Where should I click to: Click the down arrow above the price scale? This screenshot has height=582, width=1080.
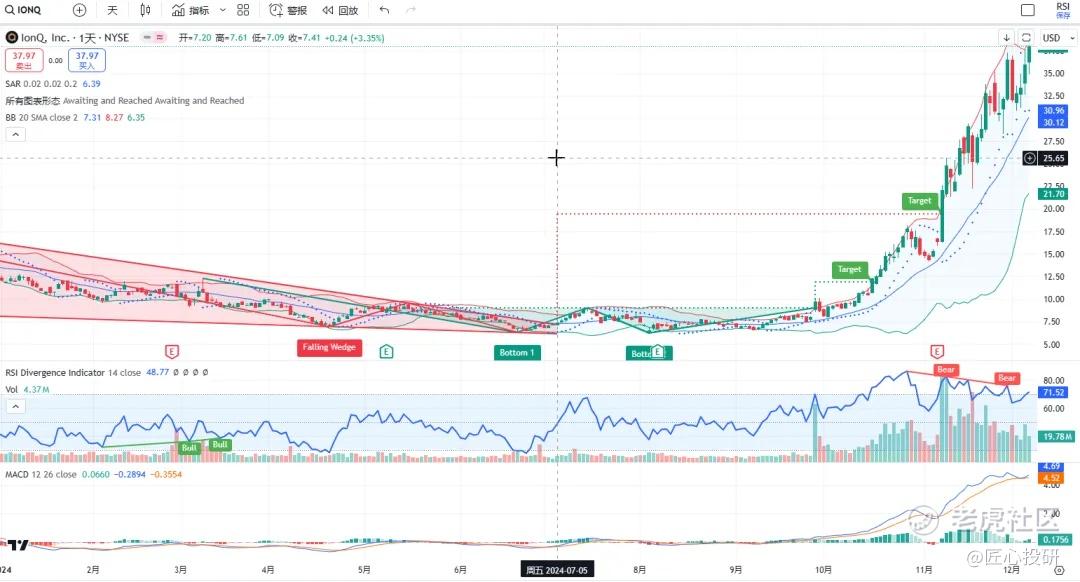pos(1006,37)
